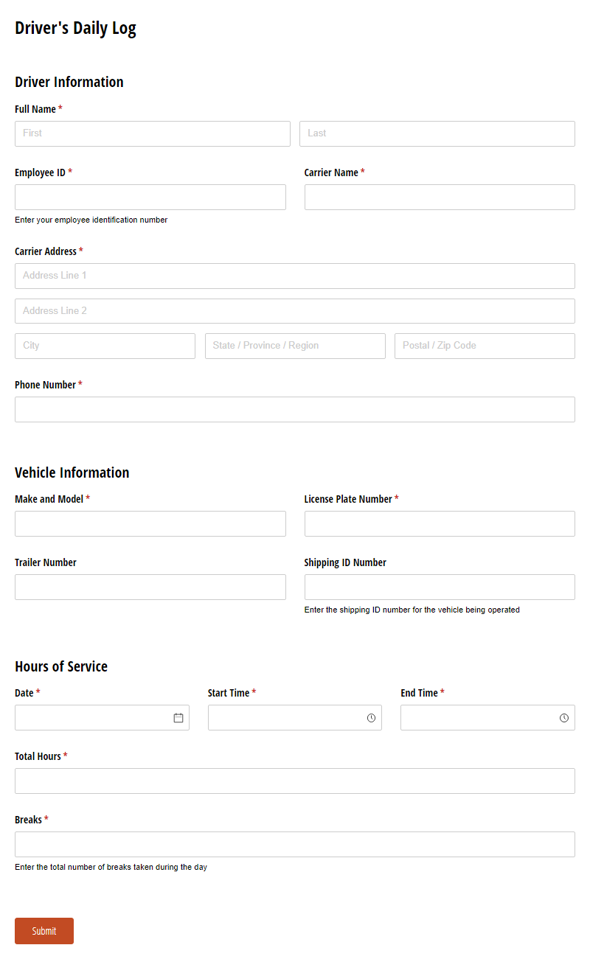The height and width of the screenshot is (959, 590).
Task: Focus the First name field
Action: click(152, 133)
